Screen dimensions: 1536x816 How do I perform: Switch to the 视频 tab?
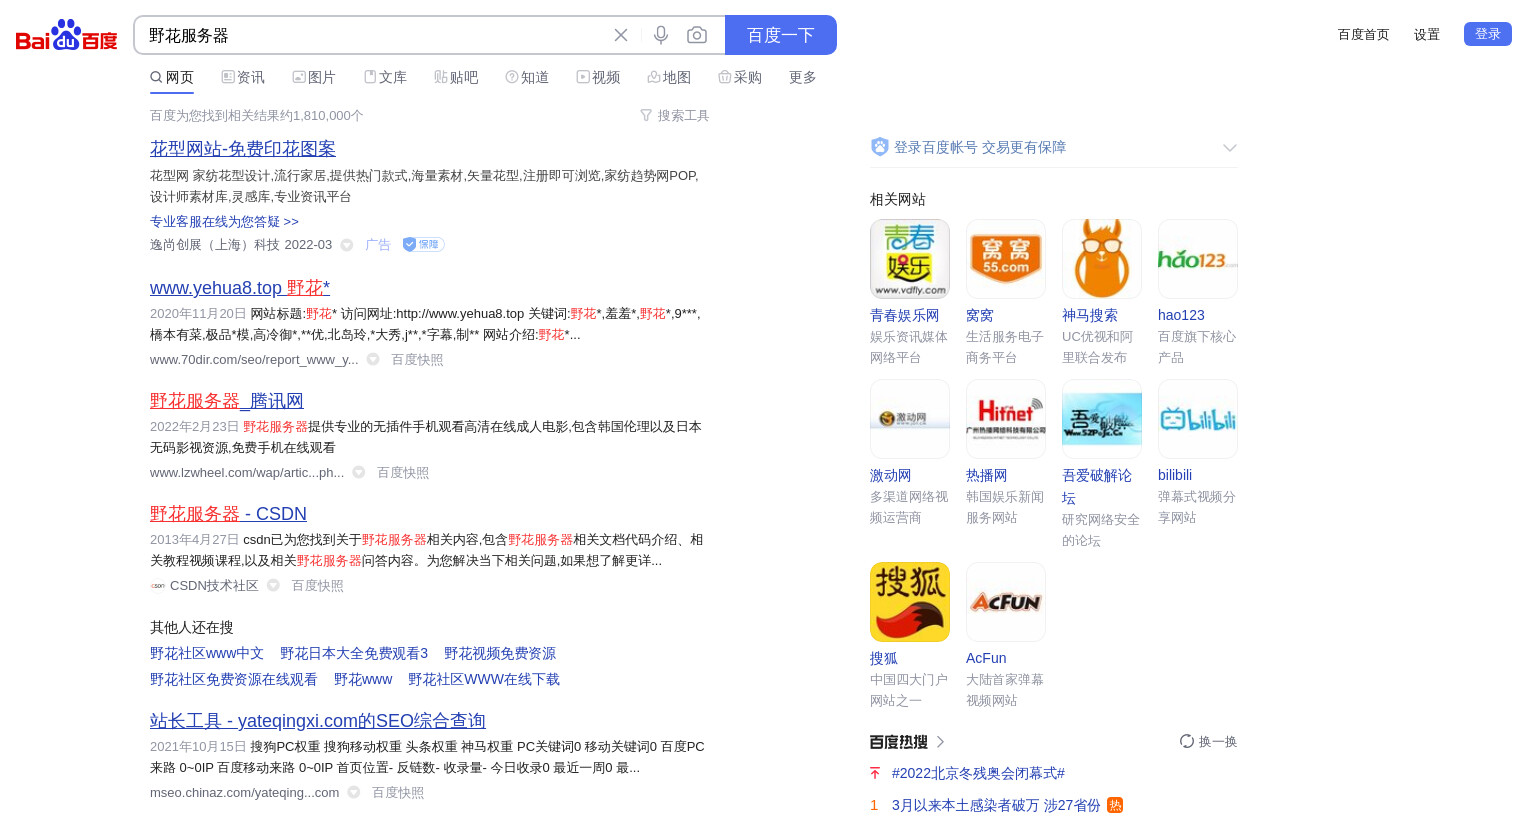point(598,77)
